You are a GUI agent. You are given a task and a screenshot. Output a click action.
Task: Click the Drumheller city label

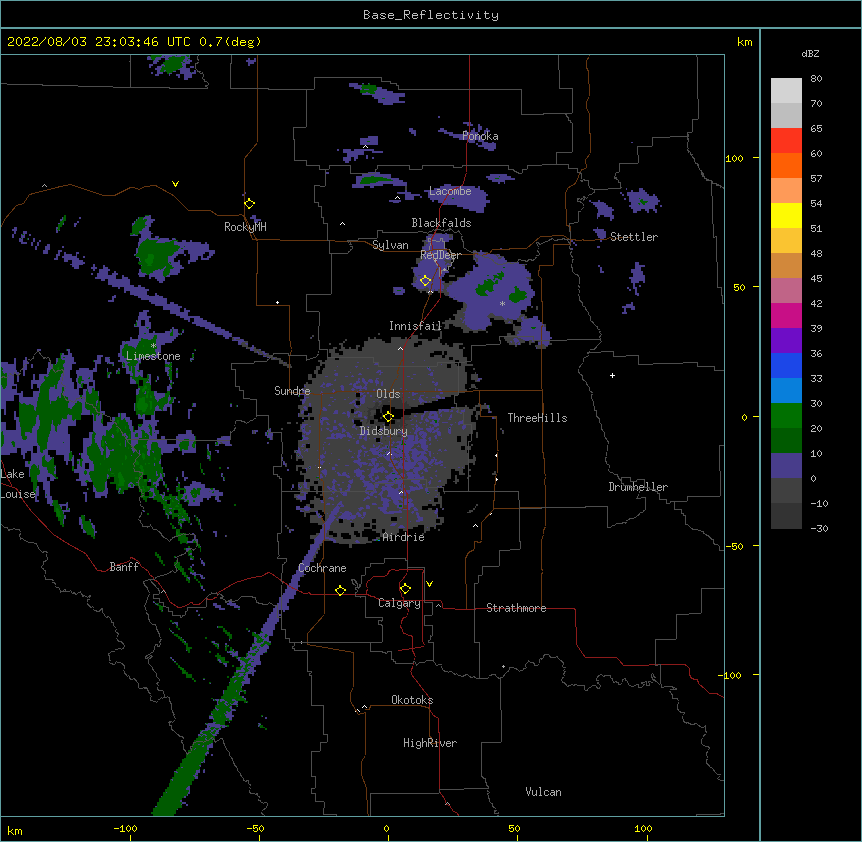pos(638,487)
